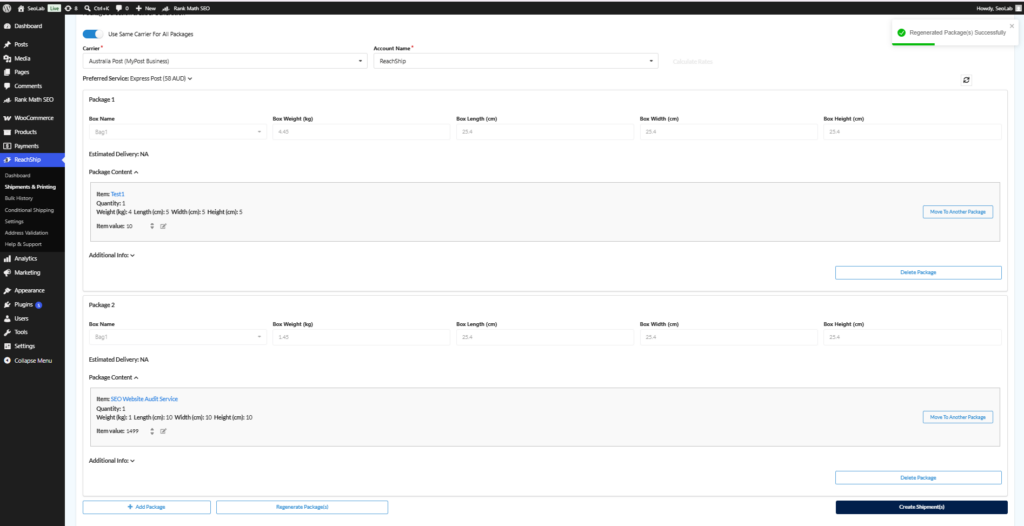Open SeoLab site home icon
The image size is (1024, 526).
21,8
